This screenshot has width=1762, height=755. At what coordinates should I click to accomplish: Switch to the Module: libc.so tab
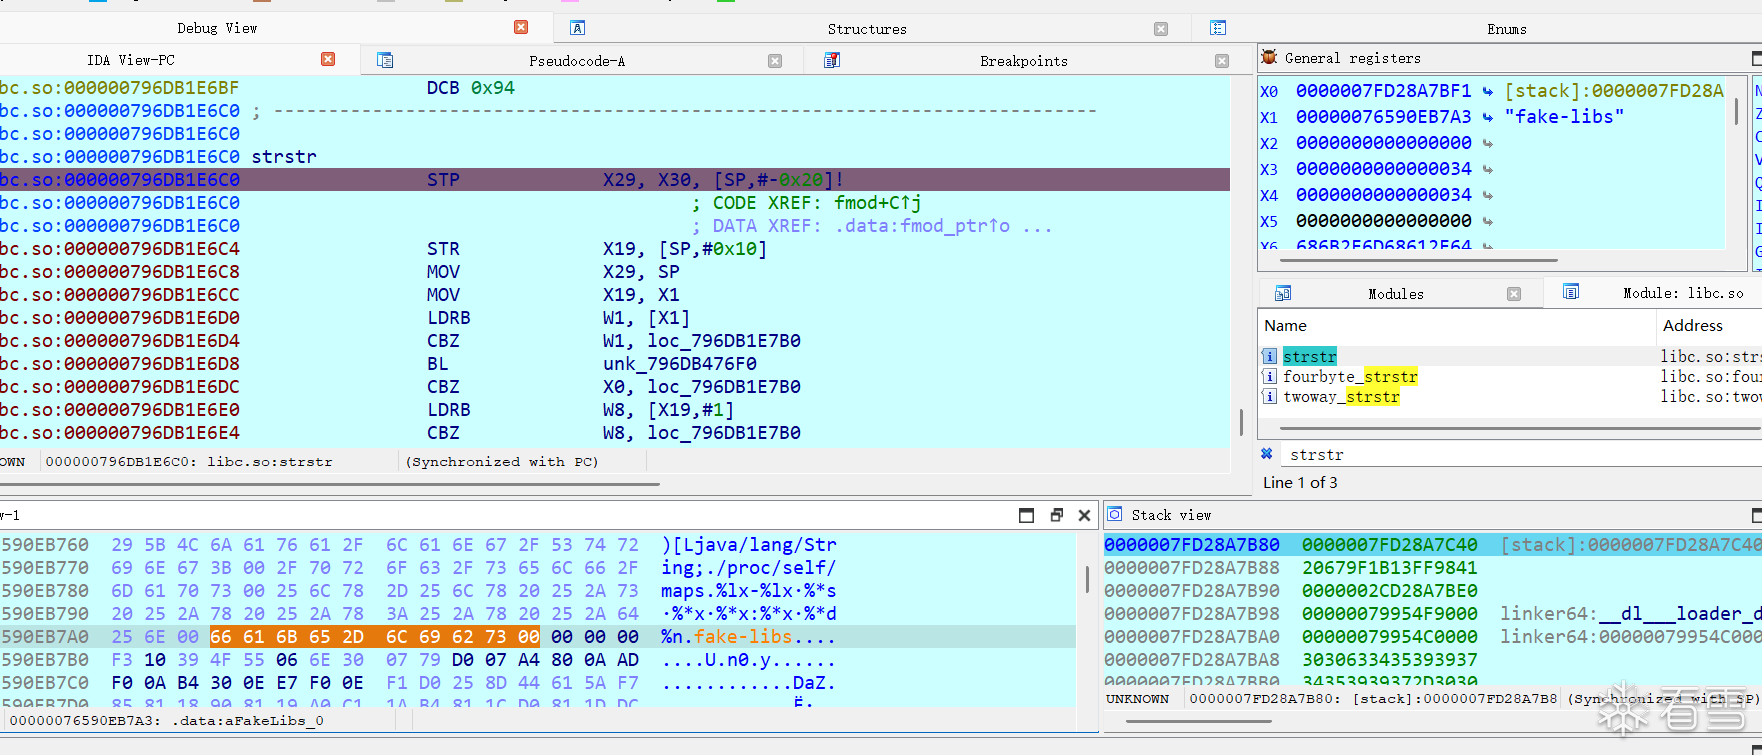click(1683, 293)
